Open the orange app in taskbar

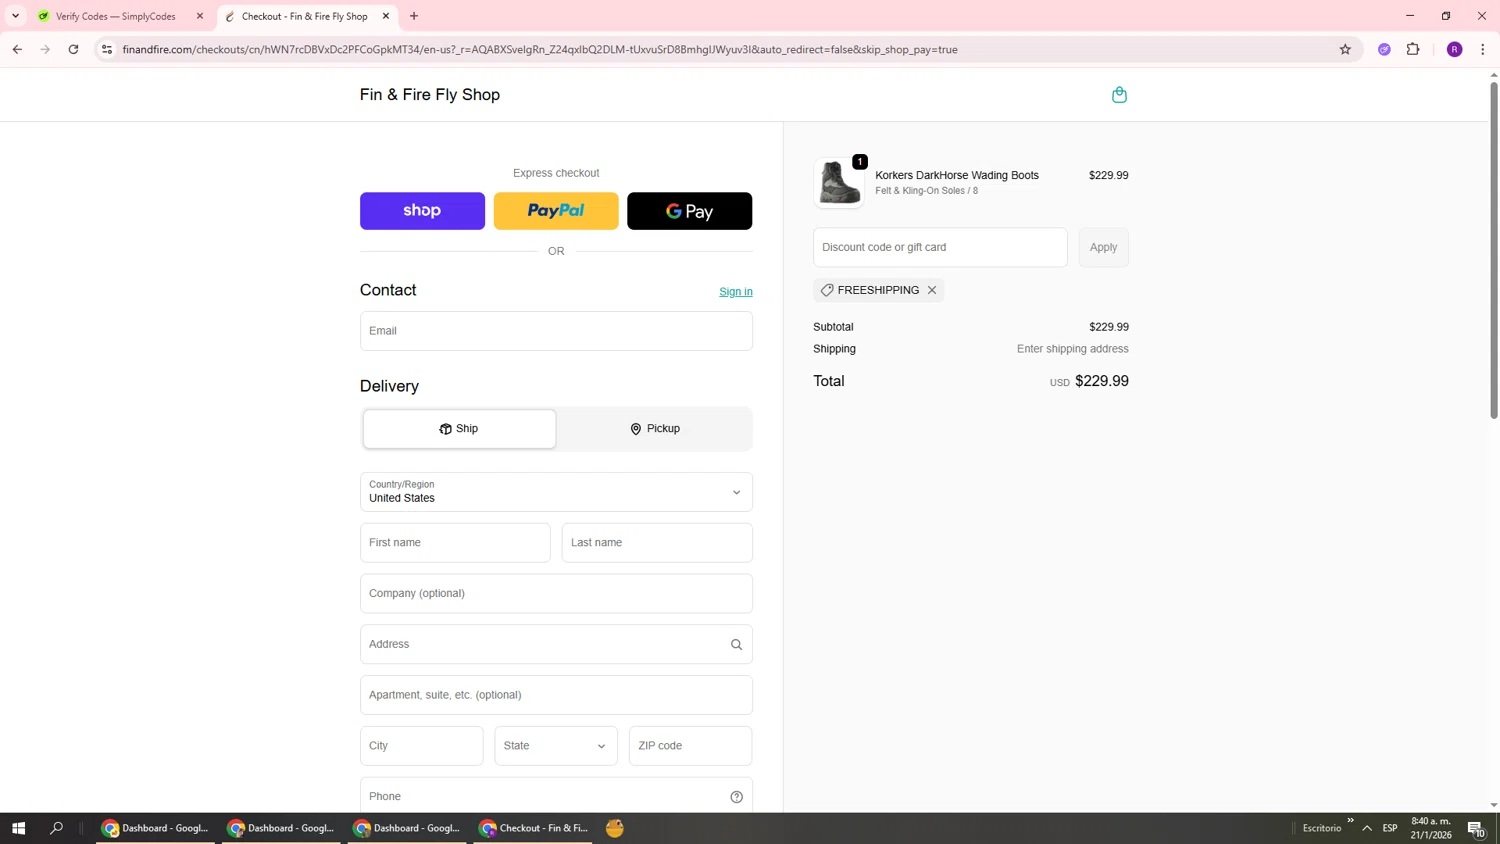615,828
